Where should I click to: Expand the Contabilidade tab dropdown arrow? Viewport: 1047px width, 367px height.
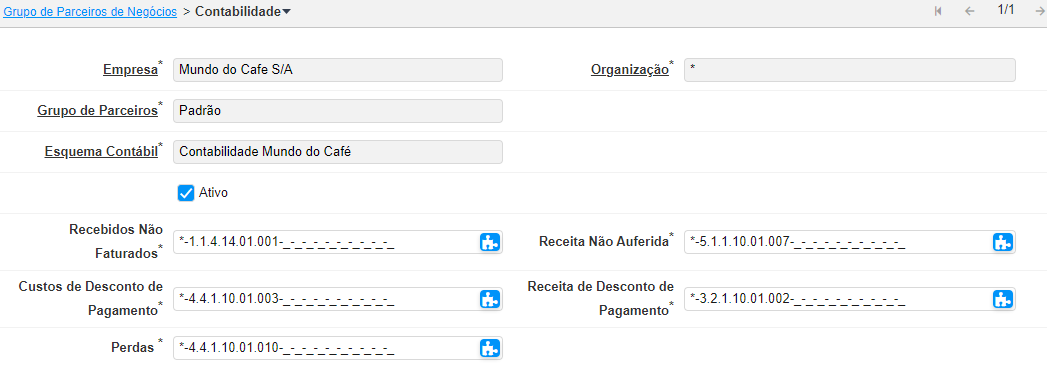click(286, 12)
